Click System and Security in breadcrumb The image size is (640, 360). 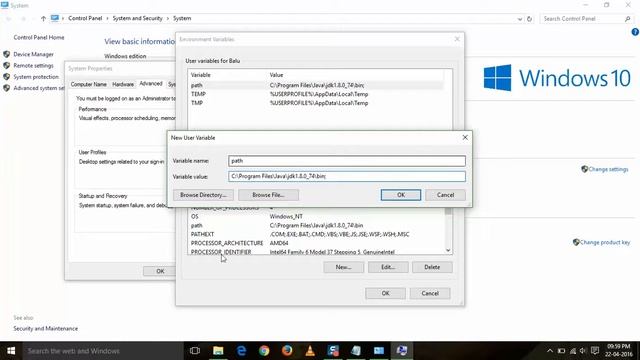click(x=137, y=18)
